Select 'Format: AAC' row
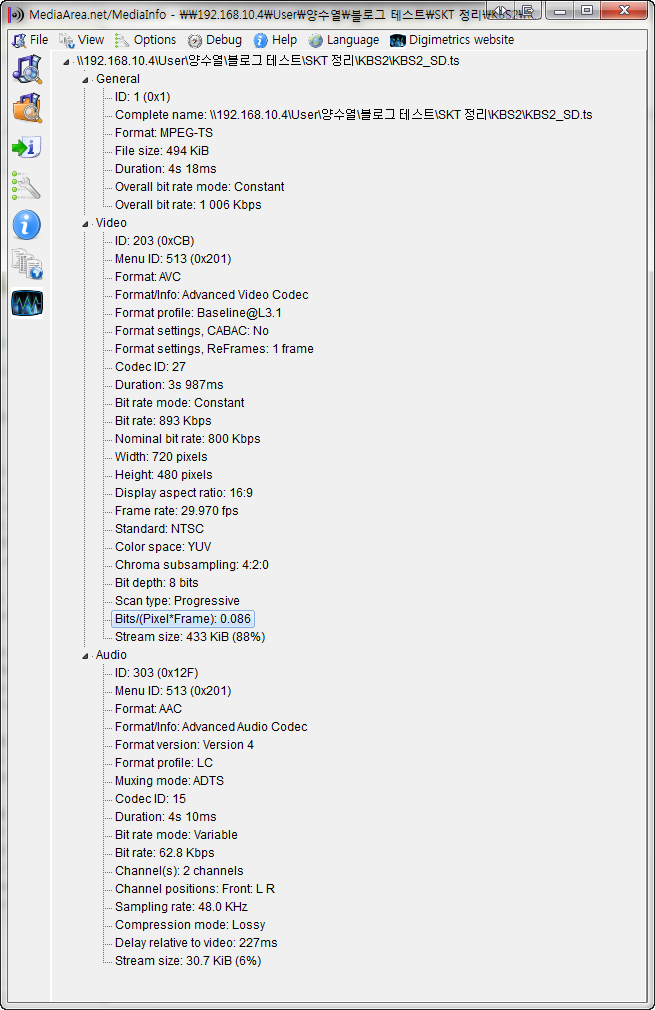This screenshot has width=655, height=1010. (x=148, y=709)
